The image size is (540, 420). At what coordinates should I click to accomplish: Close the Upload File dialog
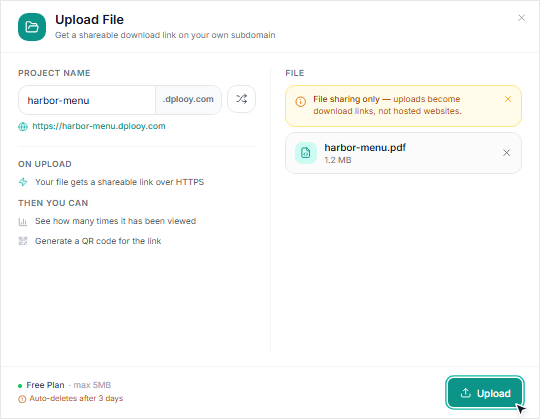coord(521,18)
